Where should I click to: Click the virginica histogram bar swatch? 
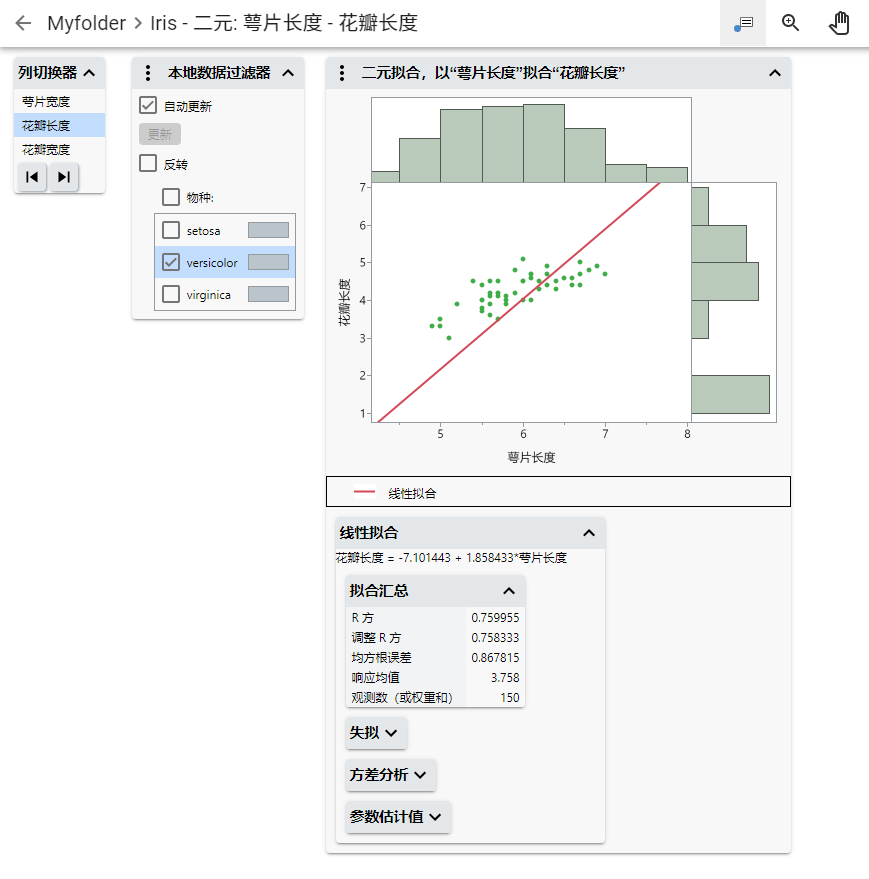[x=269, y=294]
